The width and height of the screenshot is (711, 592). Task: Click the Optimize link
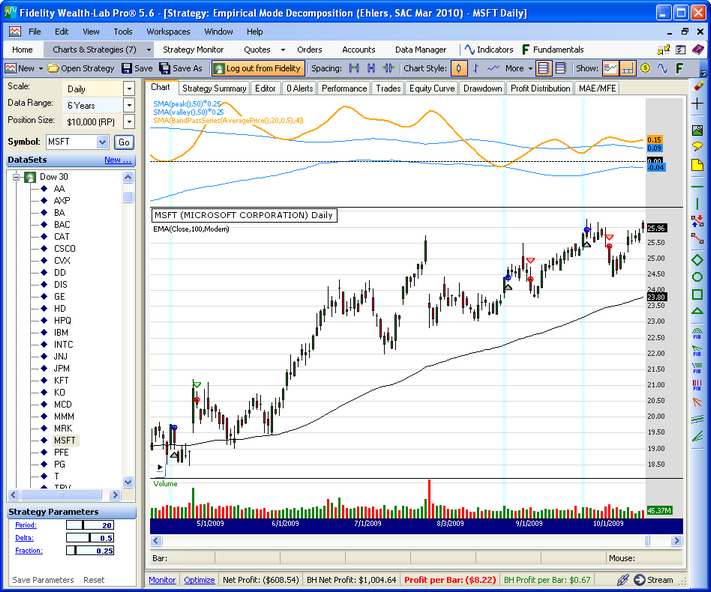point(199,580)
